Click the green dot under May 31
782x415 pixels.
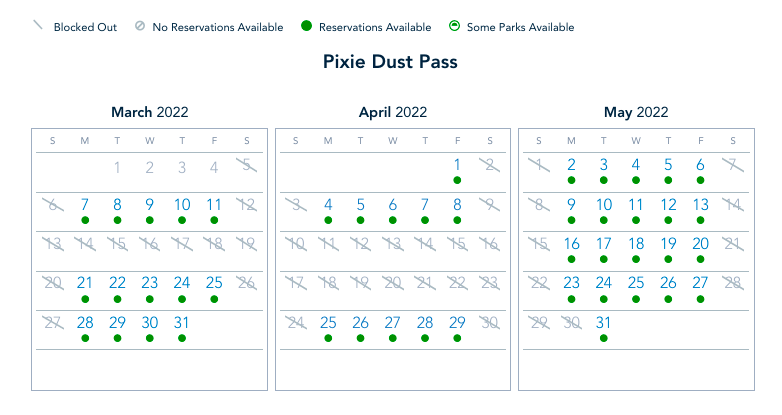point(604,338)
